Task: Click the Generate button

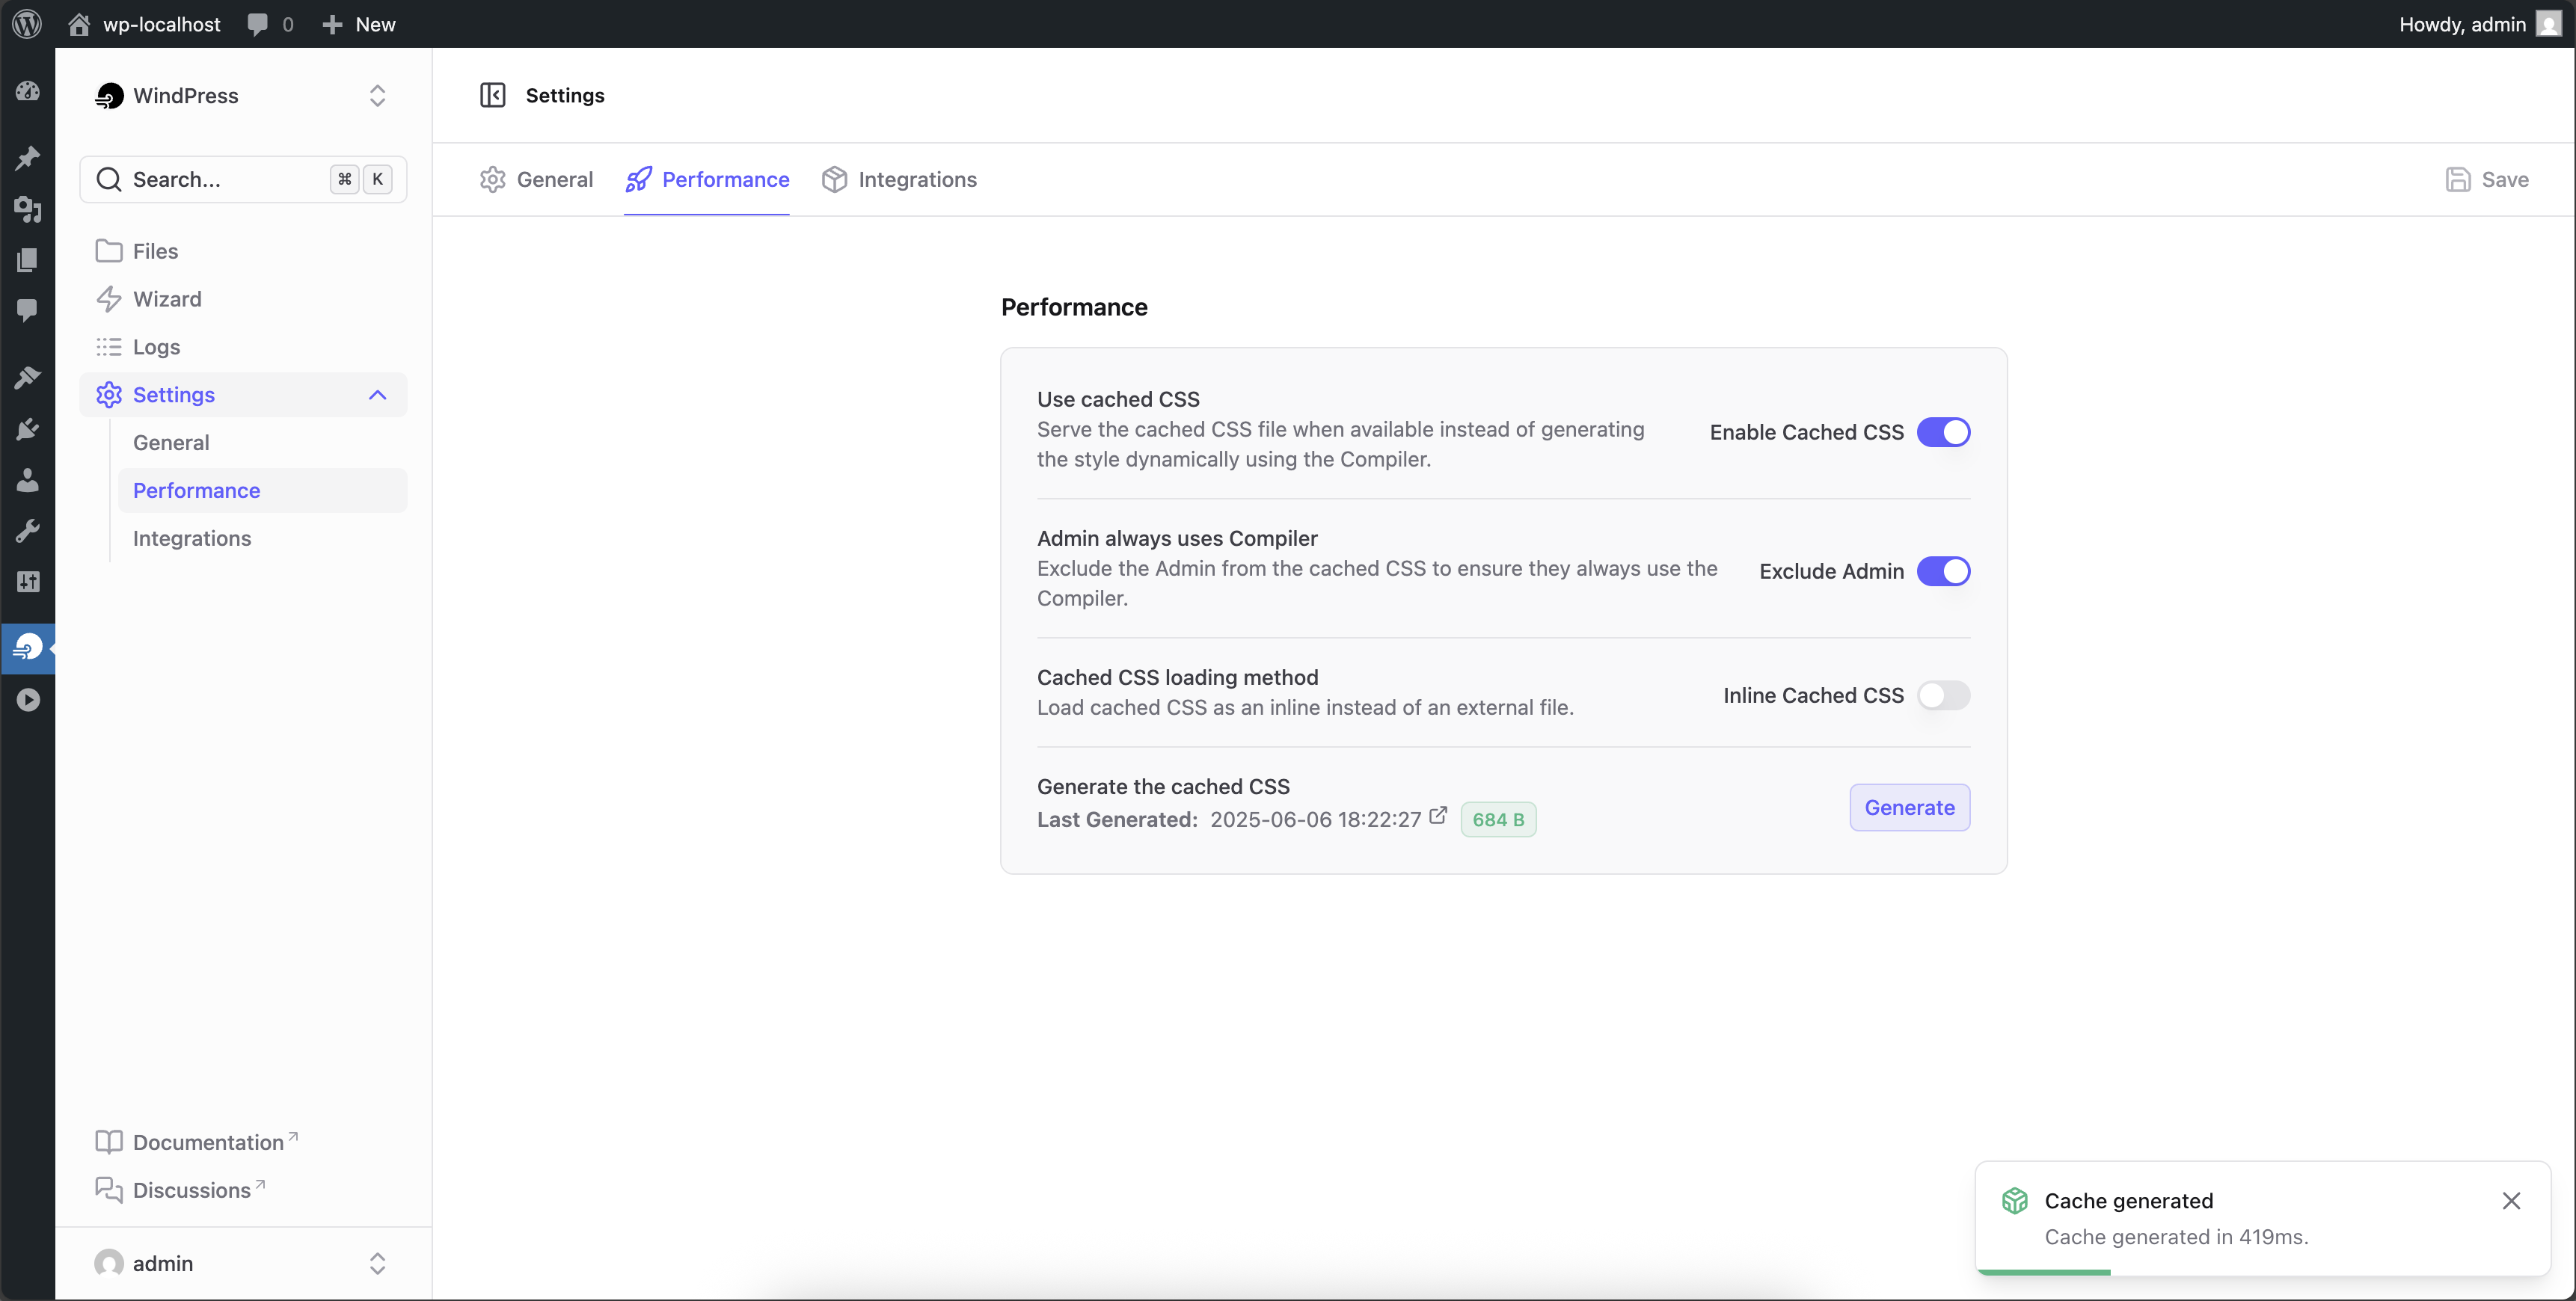Action: [x=1909, y=807]
